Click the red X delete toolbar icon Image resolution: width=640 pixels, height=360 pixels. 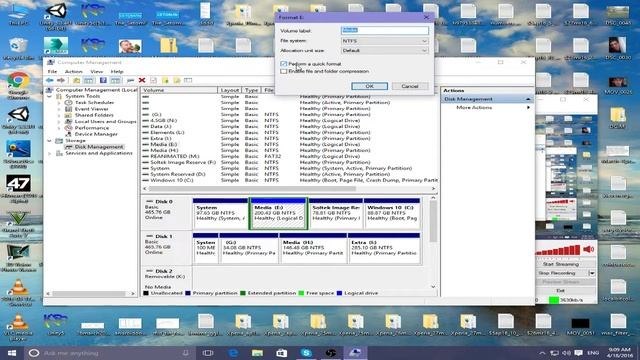[142, 80]
